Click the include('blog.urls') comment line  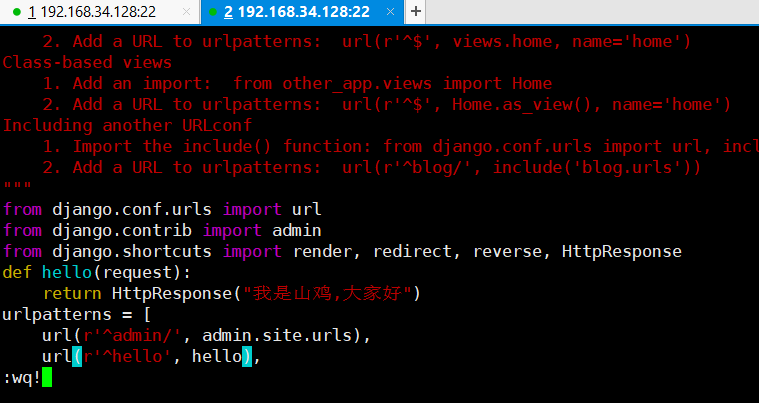tap(372, 167)
